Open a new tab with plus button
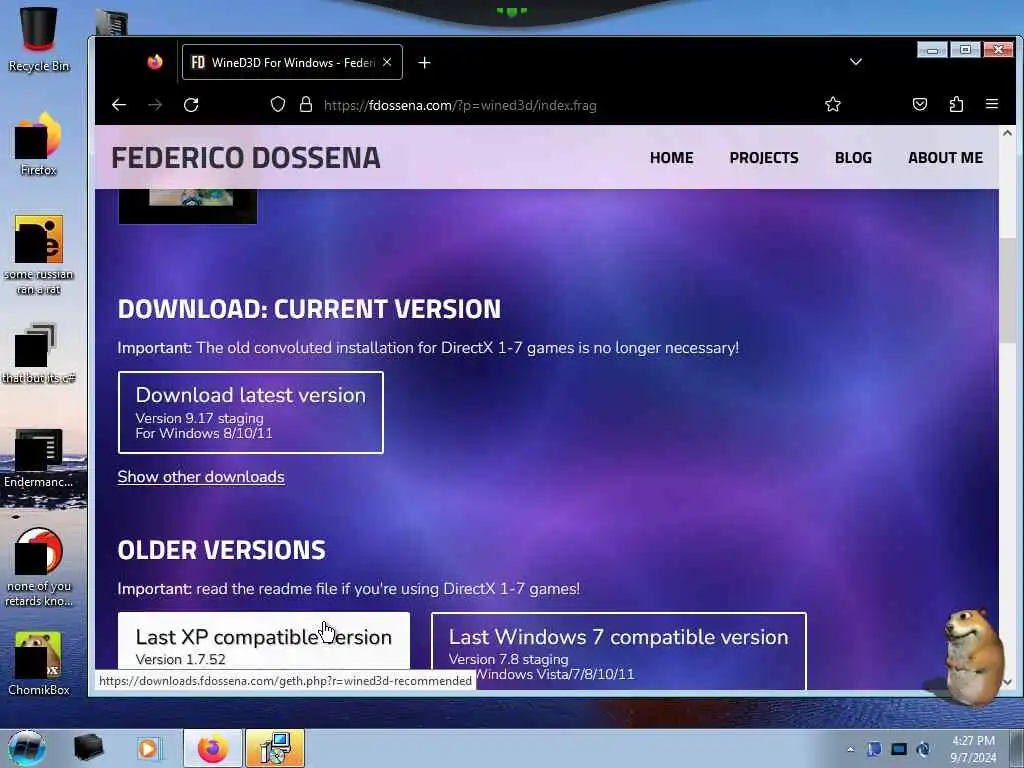 point(424,63)
